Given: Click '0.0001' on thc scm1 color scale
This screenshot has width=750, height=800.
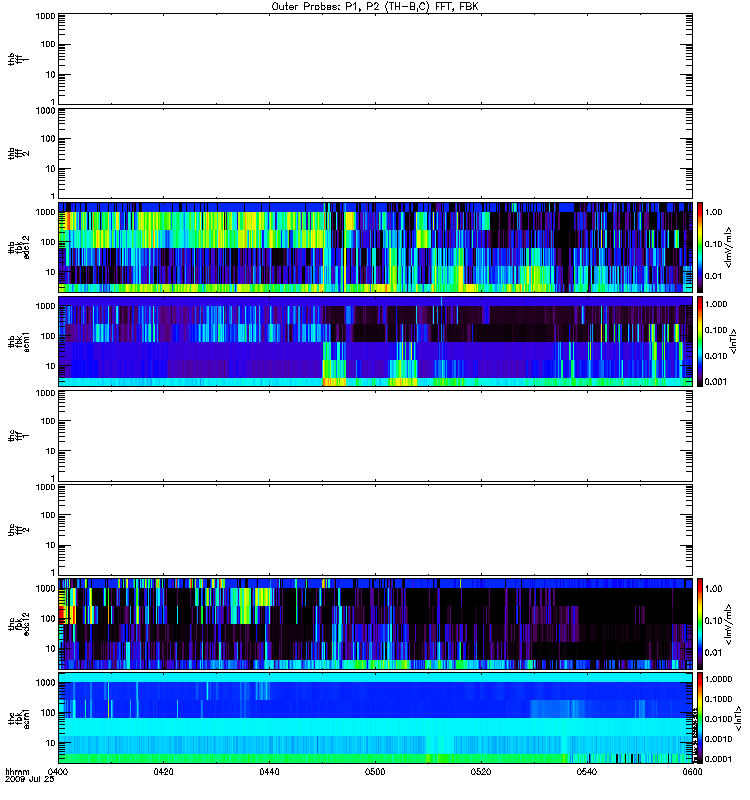Looking at the screenshot, I should pyautogui.click(x=718, y=759).
